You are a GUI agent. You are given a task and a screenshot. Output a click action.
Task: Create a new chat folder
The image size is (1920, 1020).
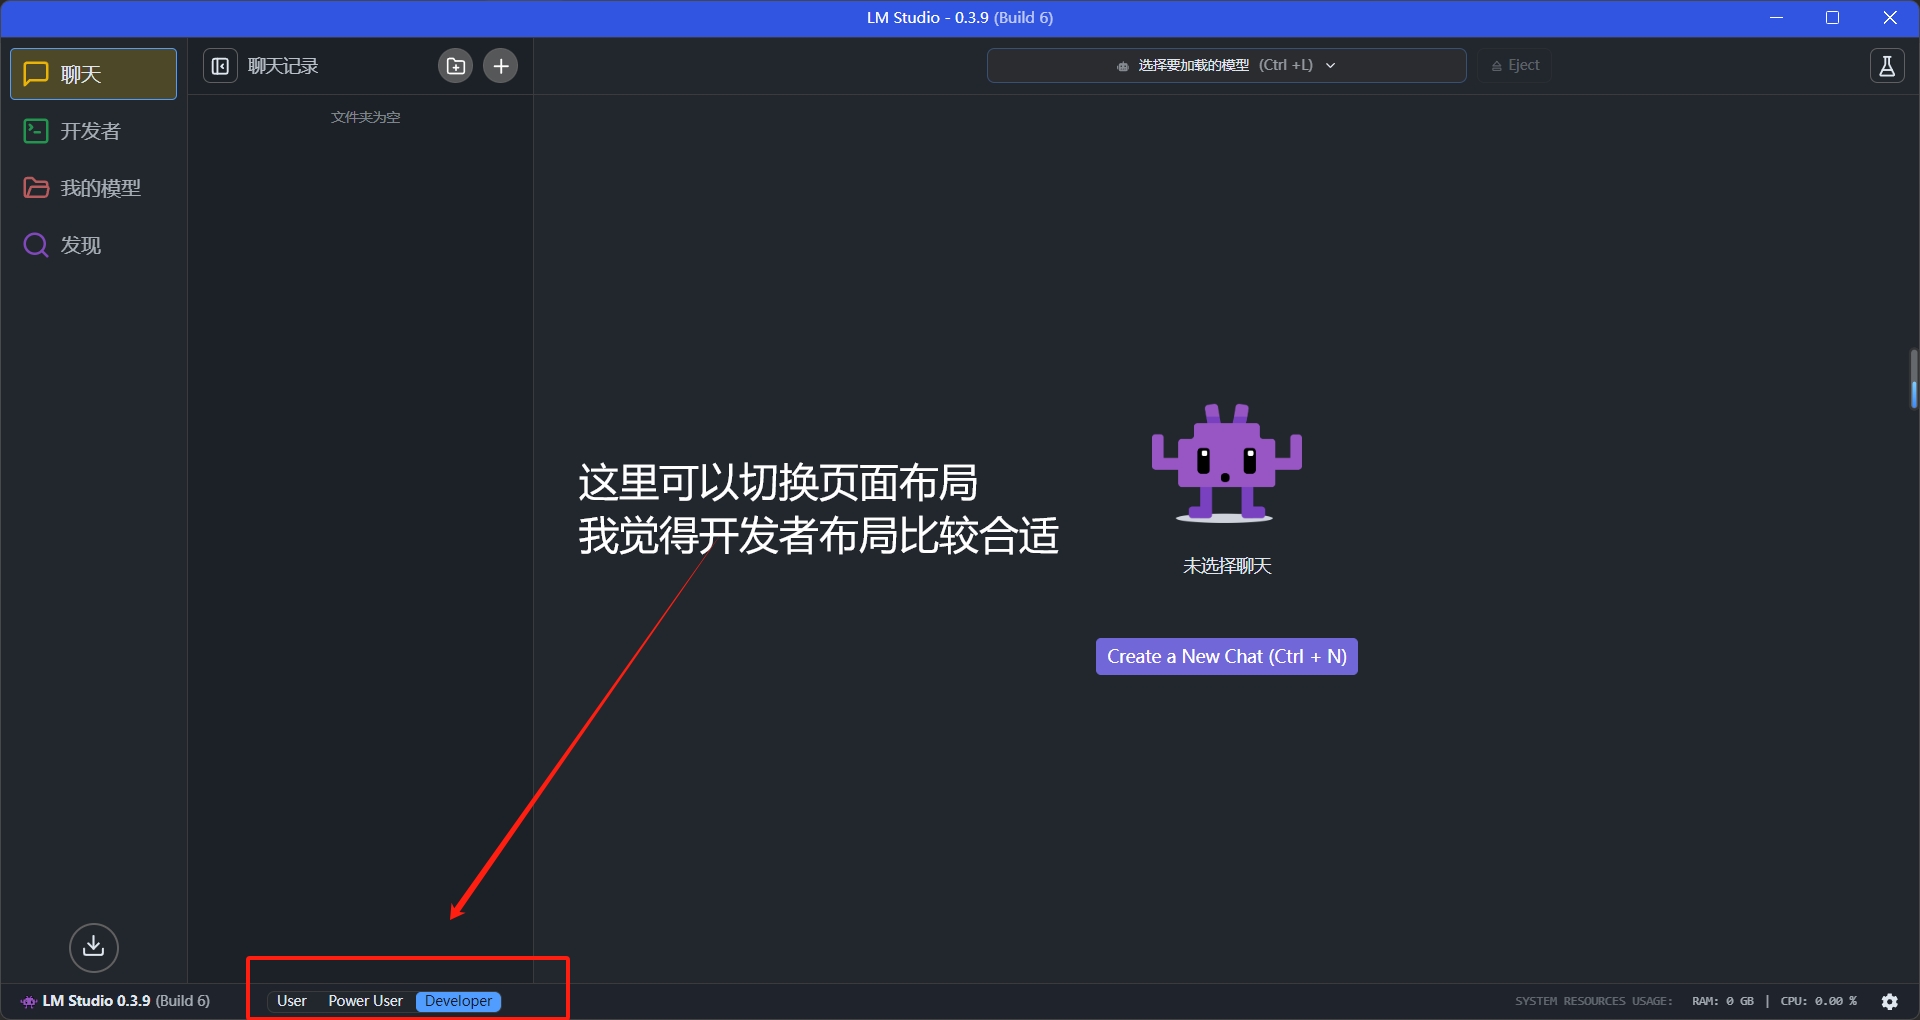click(455, 66)
